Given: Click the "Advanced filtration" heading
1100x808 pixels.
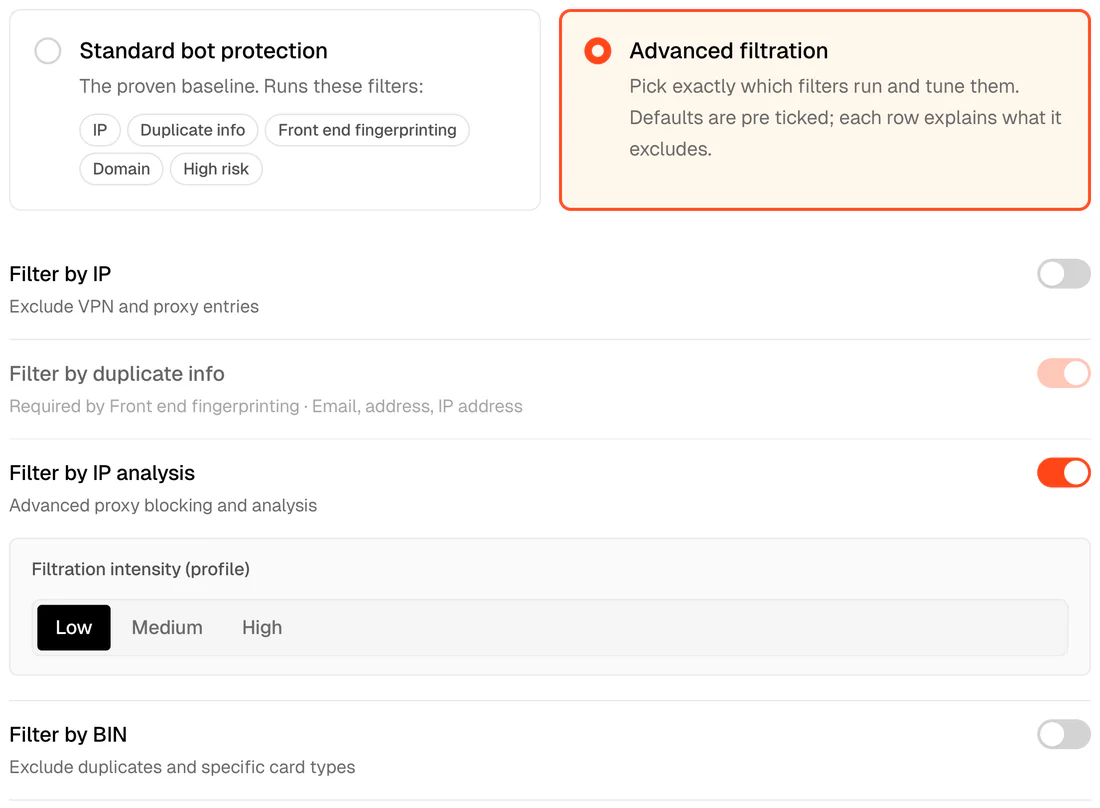Looking at the screenshot, I should 728,50.
